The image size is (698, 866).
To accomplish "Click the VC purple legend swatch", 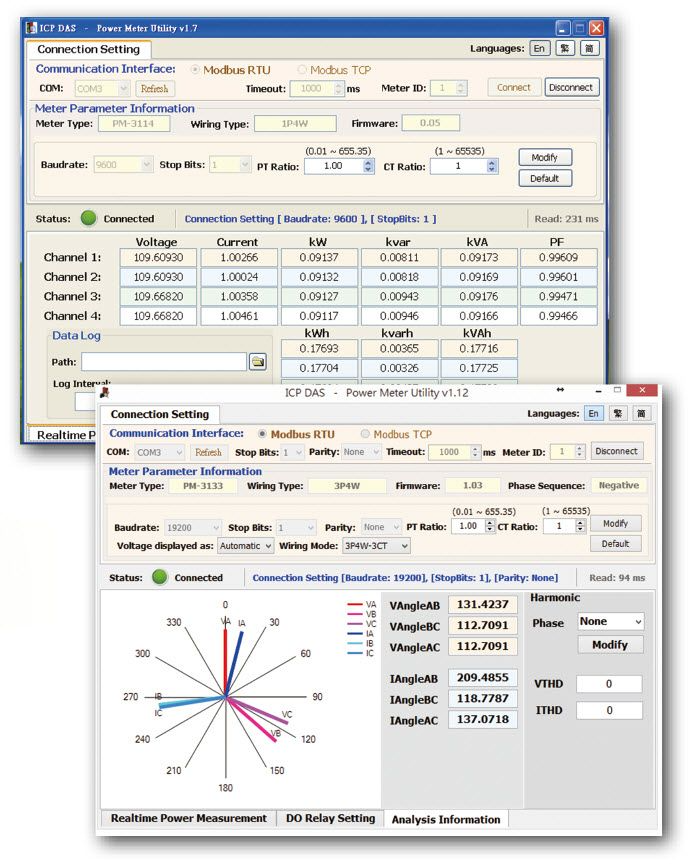I will tap(355, 624).
